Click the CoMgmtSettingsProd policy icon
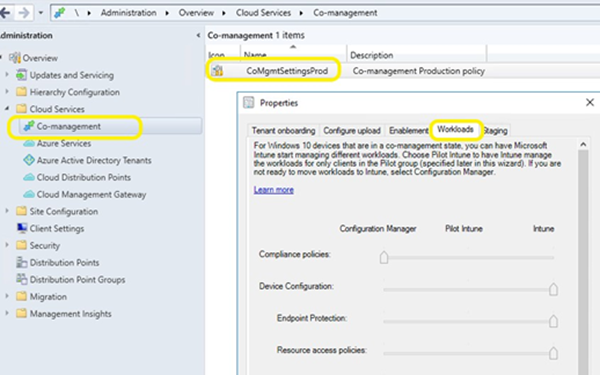The image size is (600, 375). coord(218,70)
